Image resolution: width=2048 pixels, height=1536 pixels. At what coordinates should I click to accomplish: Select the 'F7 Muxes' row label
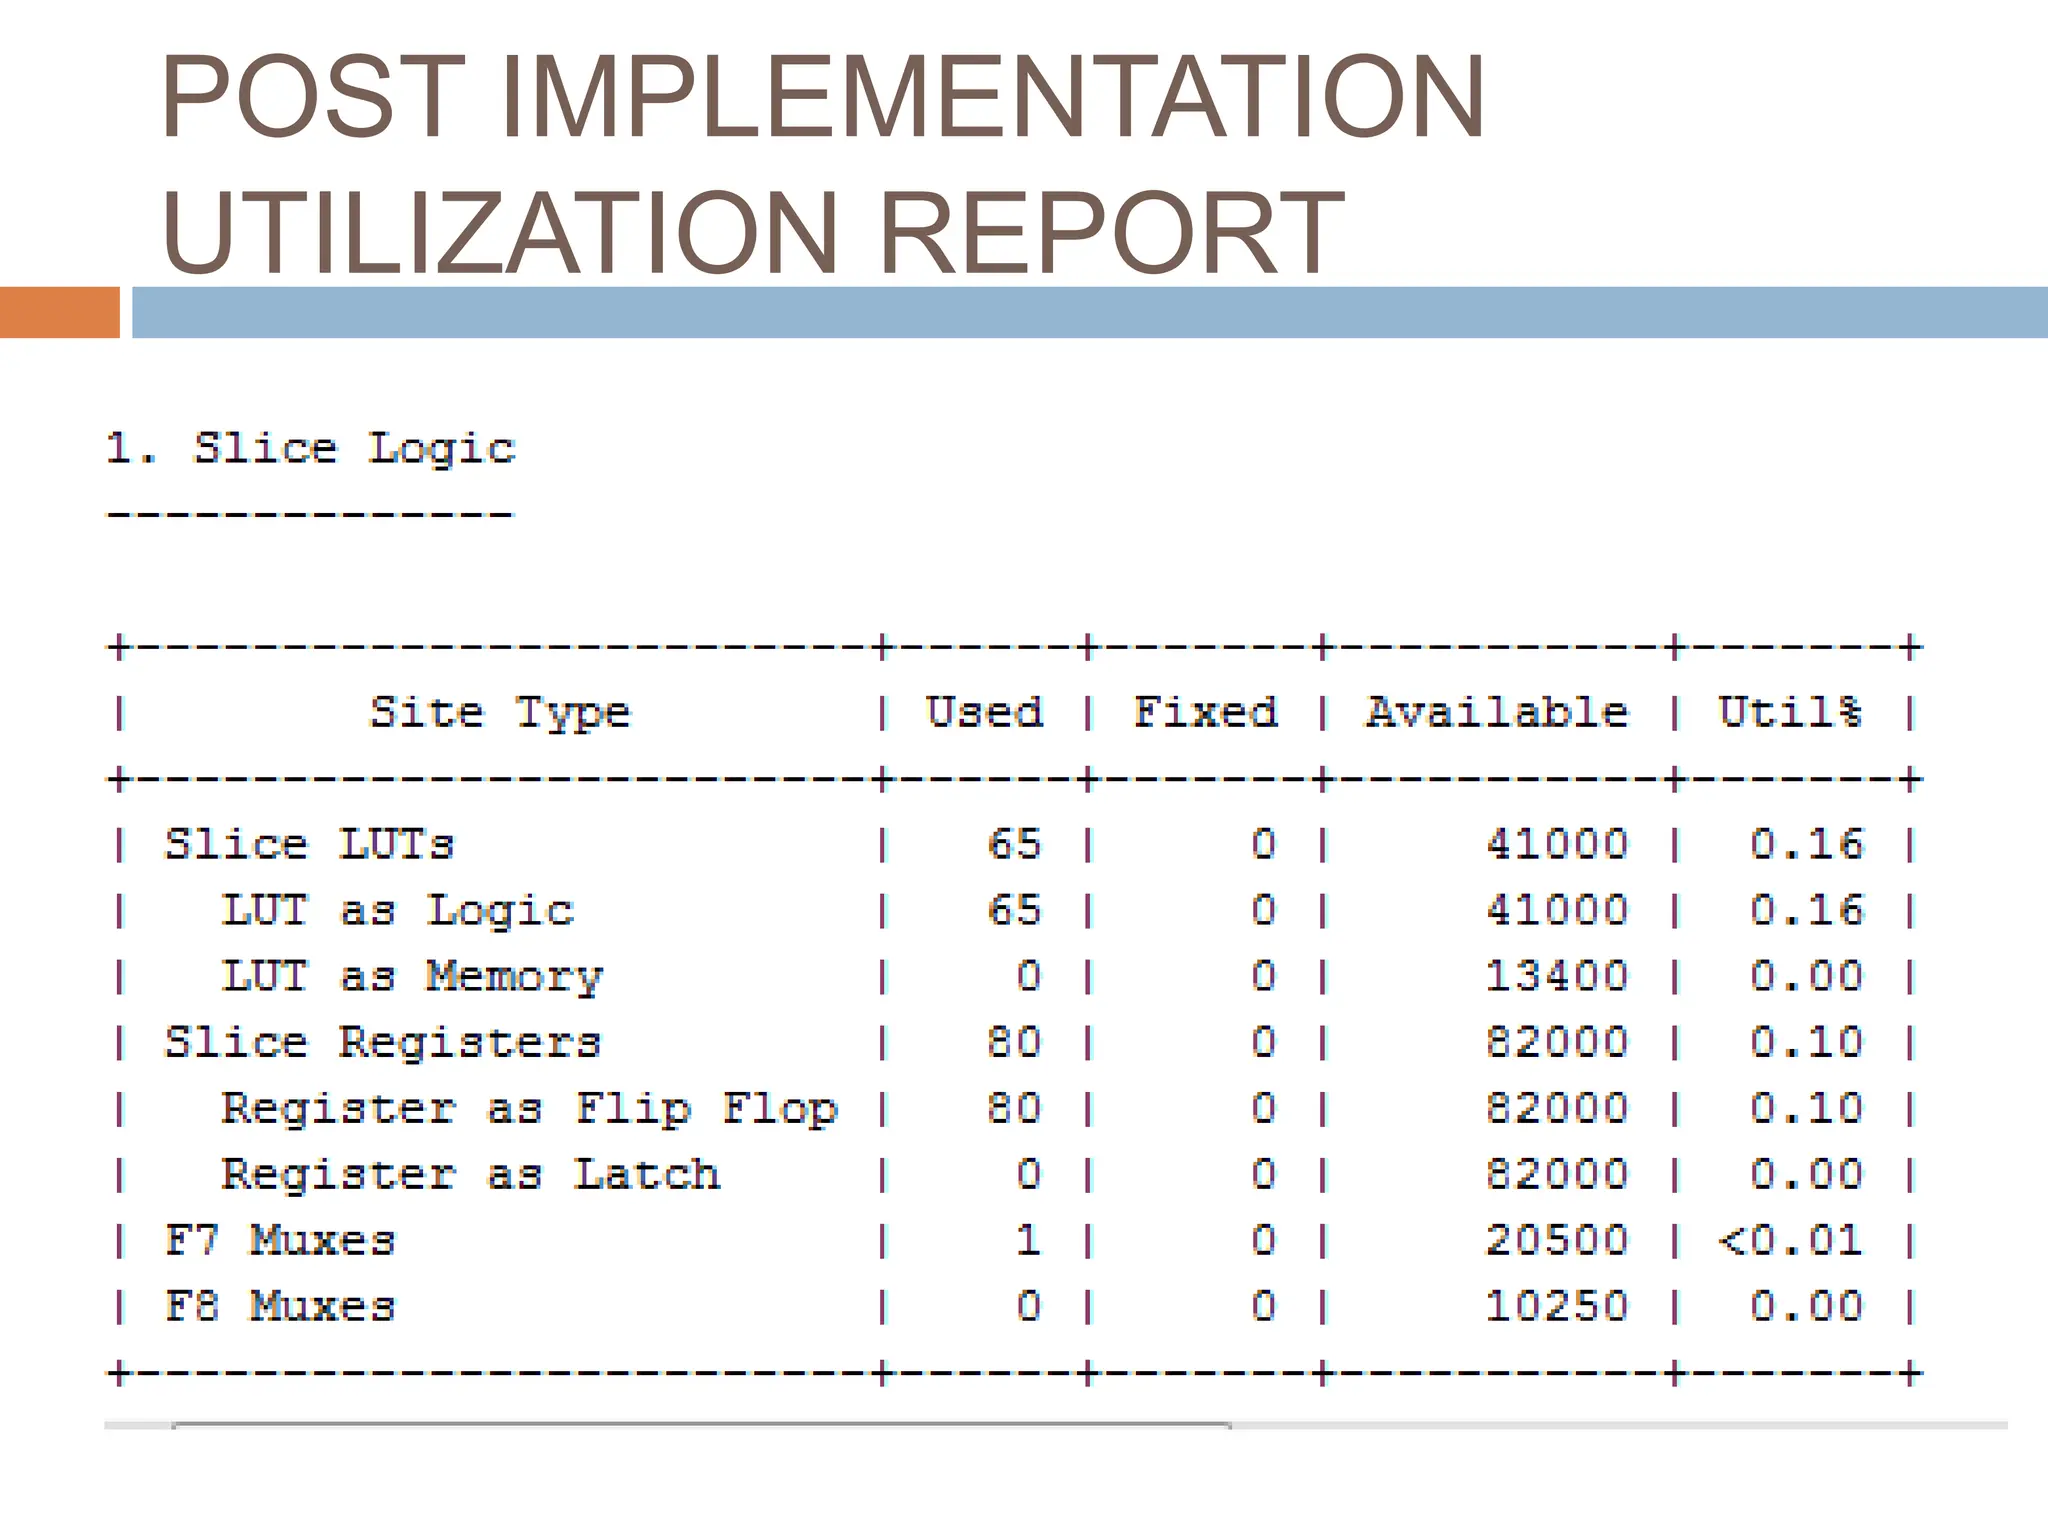pos(280,1241)
